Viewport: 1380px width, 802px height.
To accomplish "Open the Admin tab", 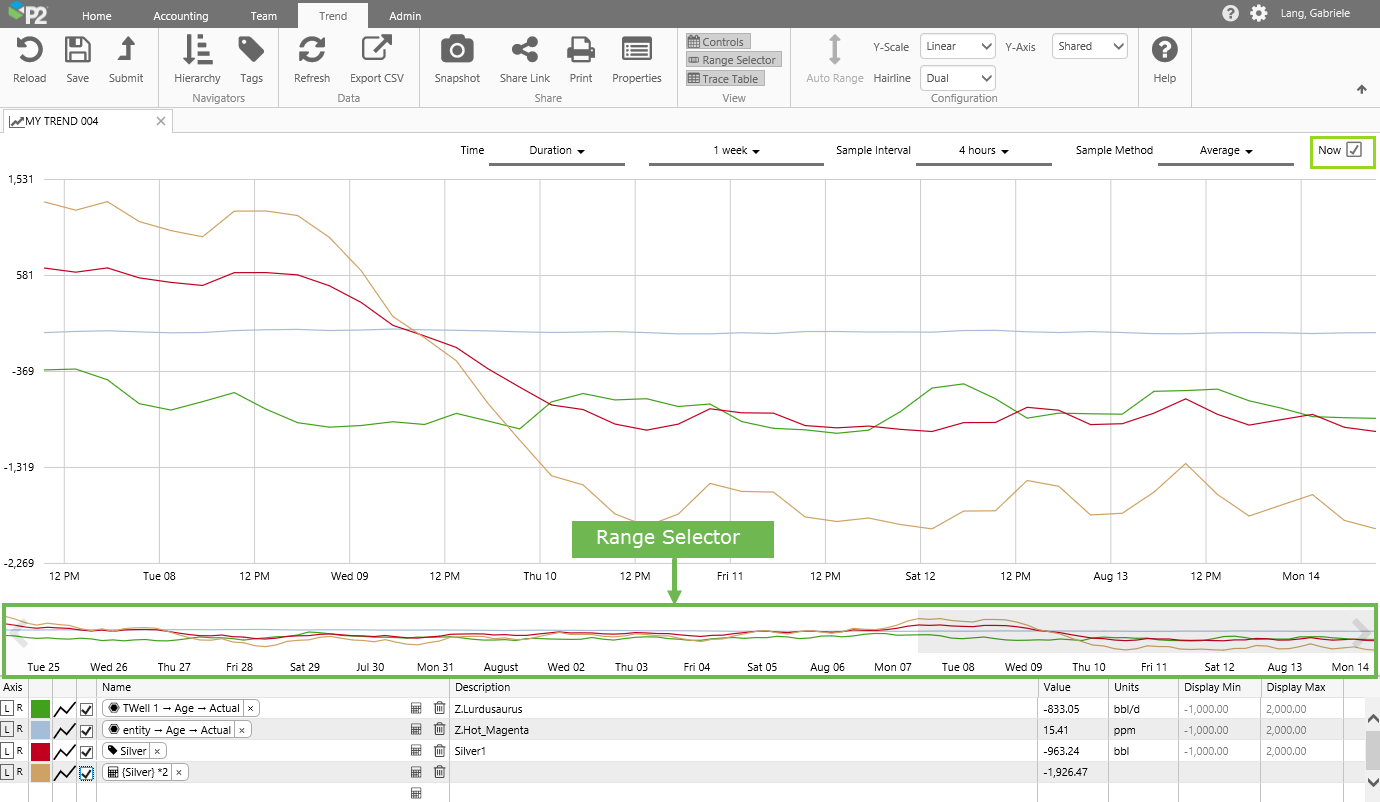I will pos(405,16).
